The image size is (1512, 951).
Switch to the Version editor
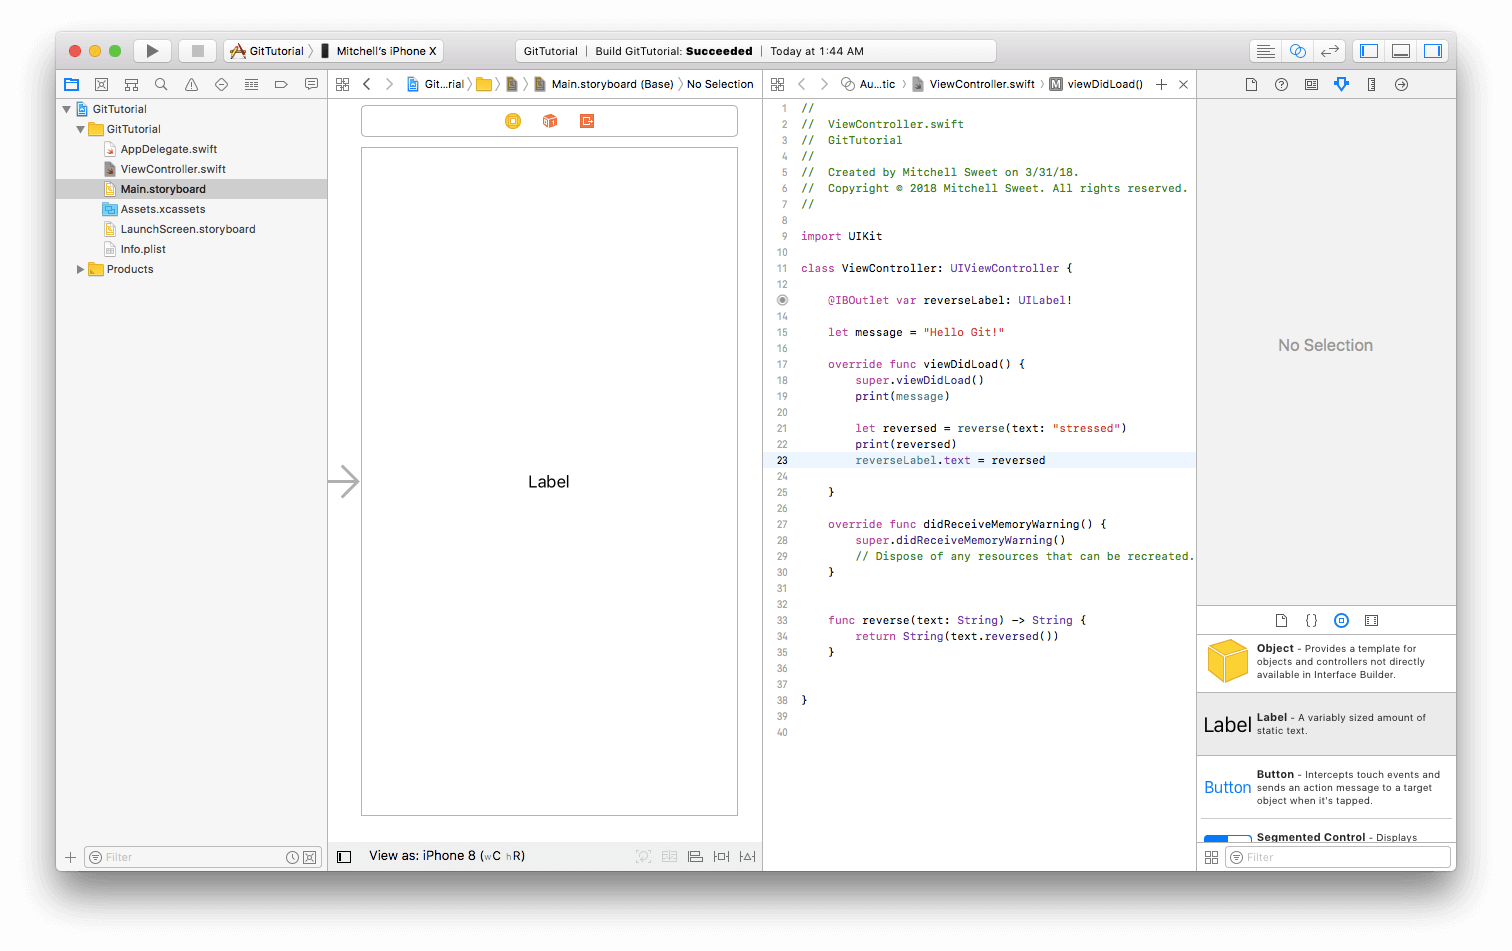pyautogui.click(x=1329, y=51)
